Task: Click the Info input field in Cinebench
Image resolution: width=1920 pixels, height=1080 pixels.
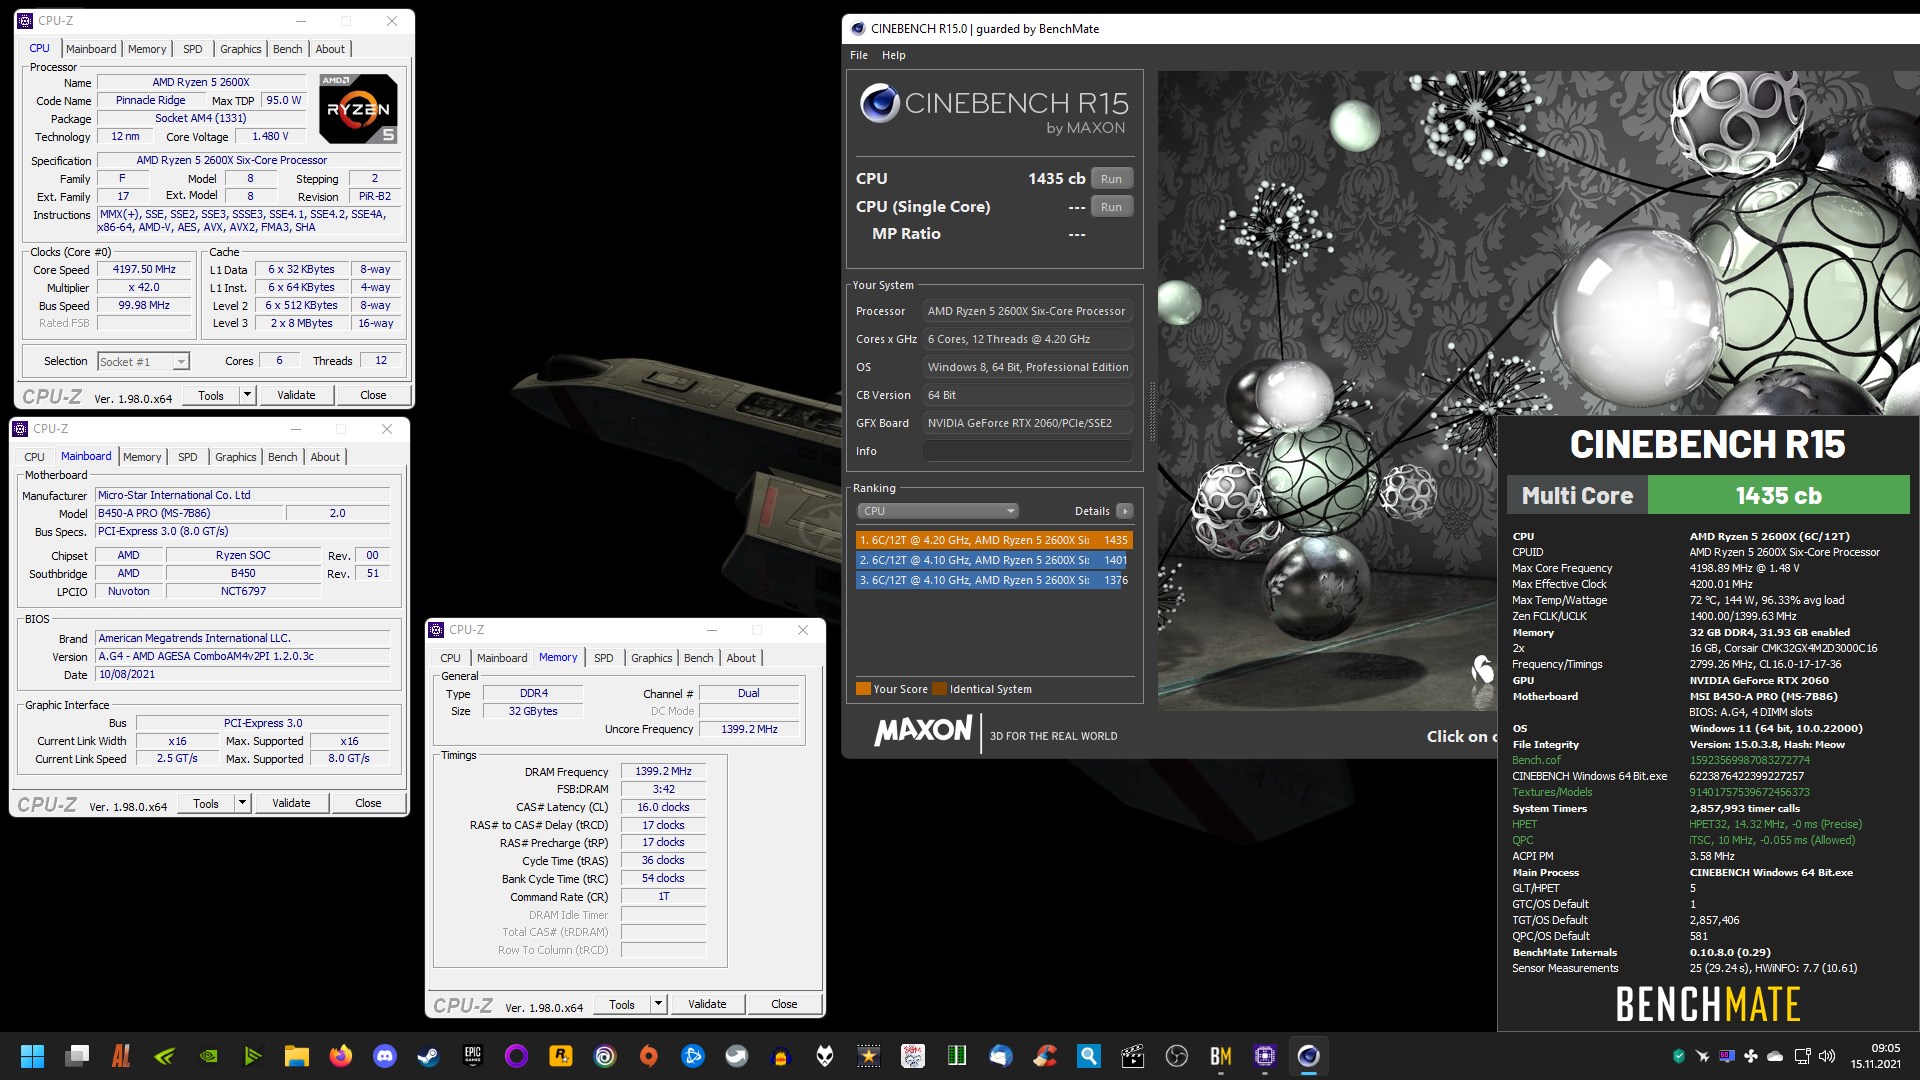Action: pos(1028,451)
